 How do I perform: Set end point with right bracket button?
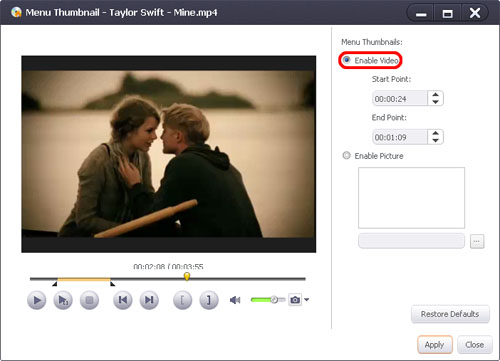209,300
